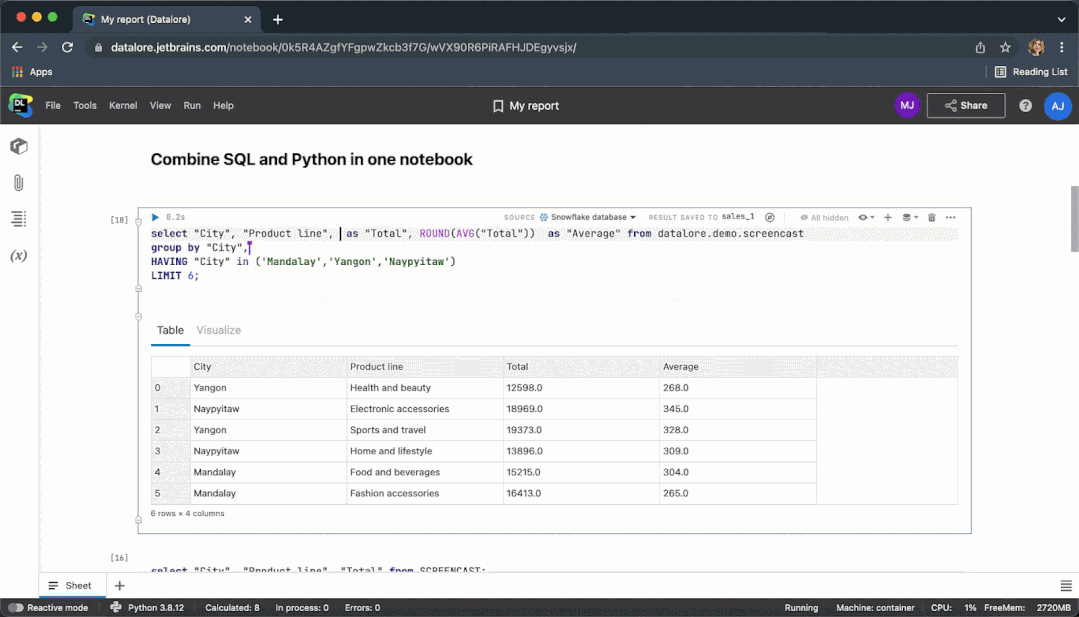1079x617 pixels.
Task: Open the Table of contents sidebar icon
Action: click(18, 219)
